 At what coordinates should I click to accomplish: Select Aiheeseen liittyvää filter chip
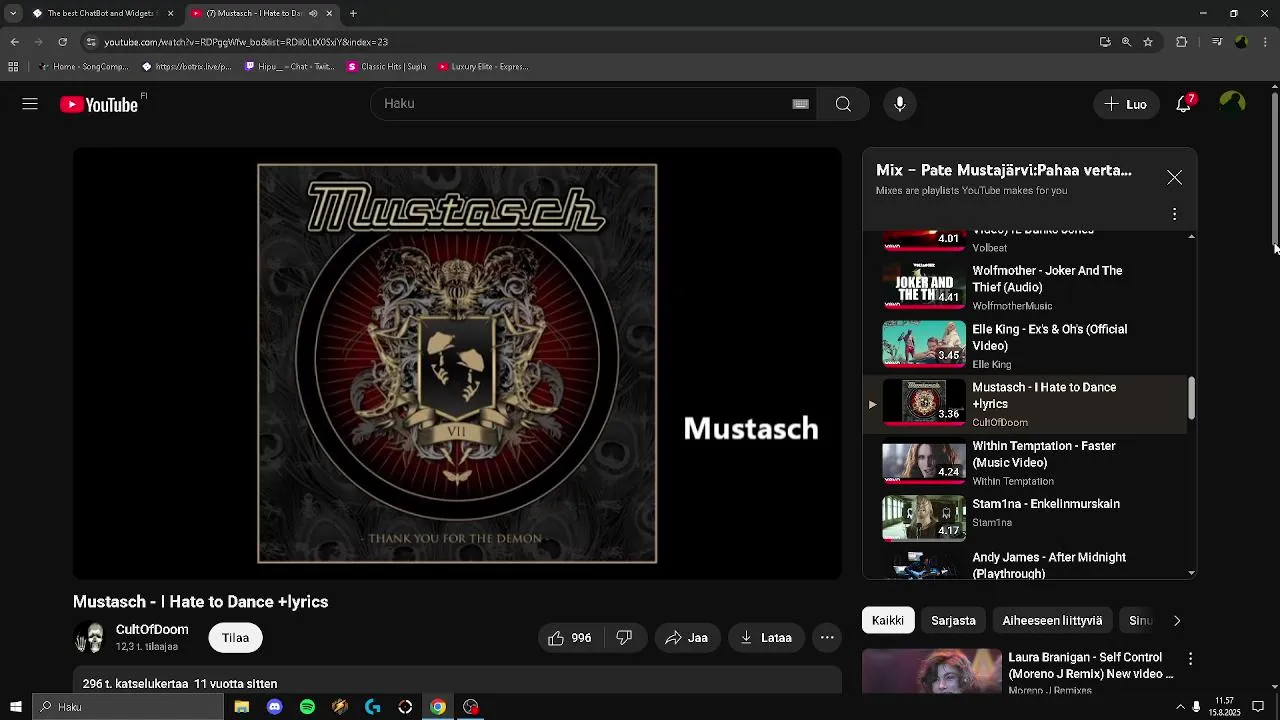(x=1052, y=621)
